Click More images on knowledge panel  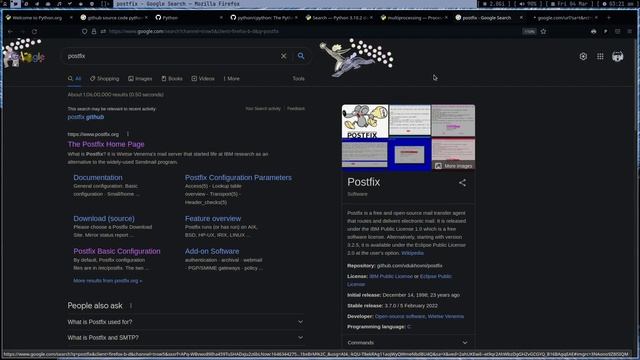453,166
